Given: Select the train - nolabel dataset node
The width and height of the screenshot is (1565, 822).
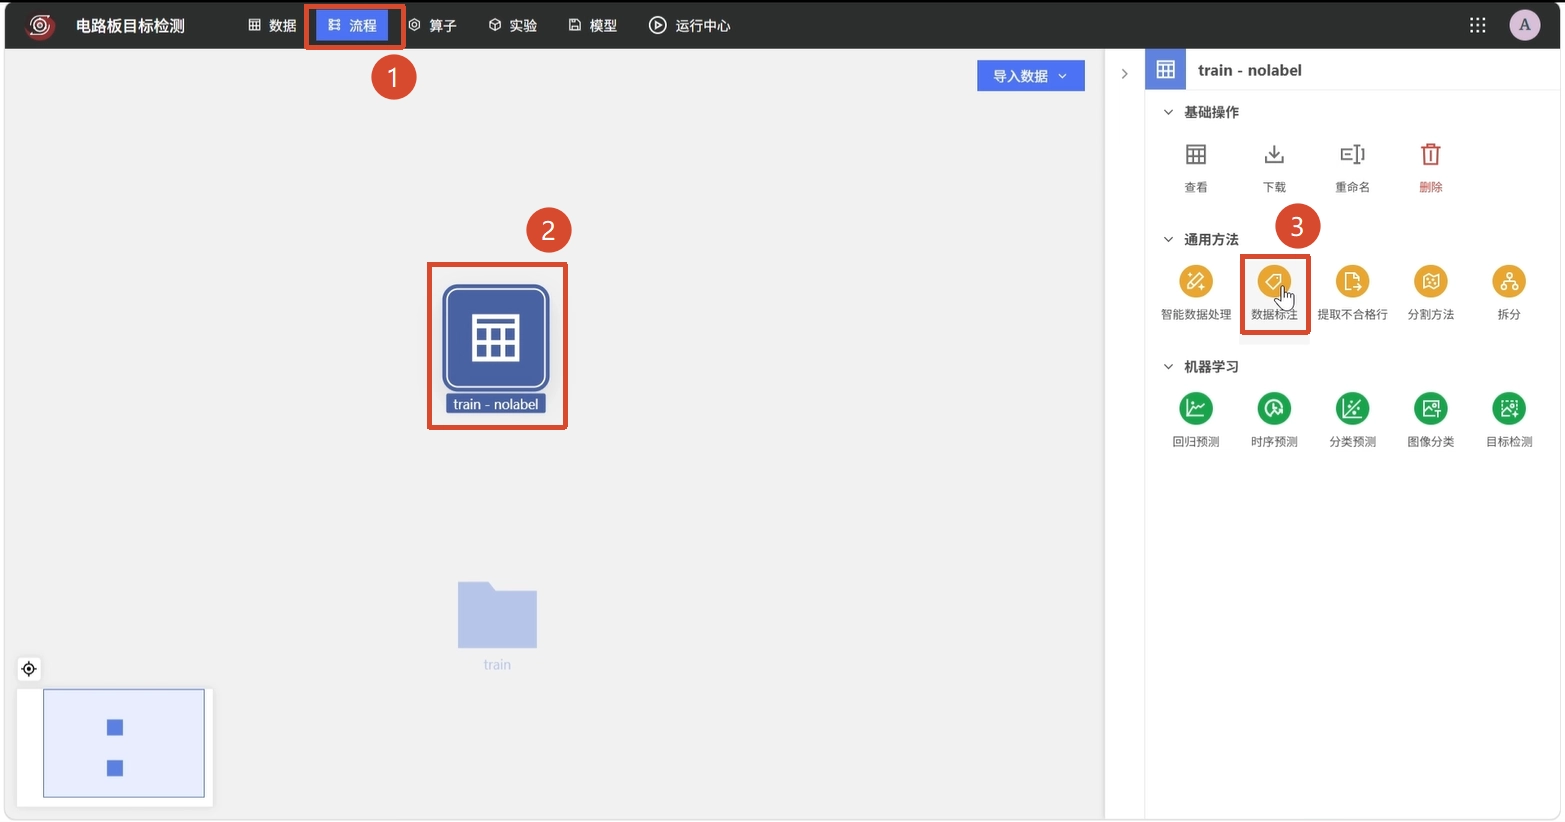Looking at the screenshot, I should point(496,338).
